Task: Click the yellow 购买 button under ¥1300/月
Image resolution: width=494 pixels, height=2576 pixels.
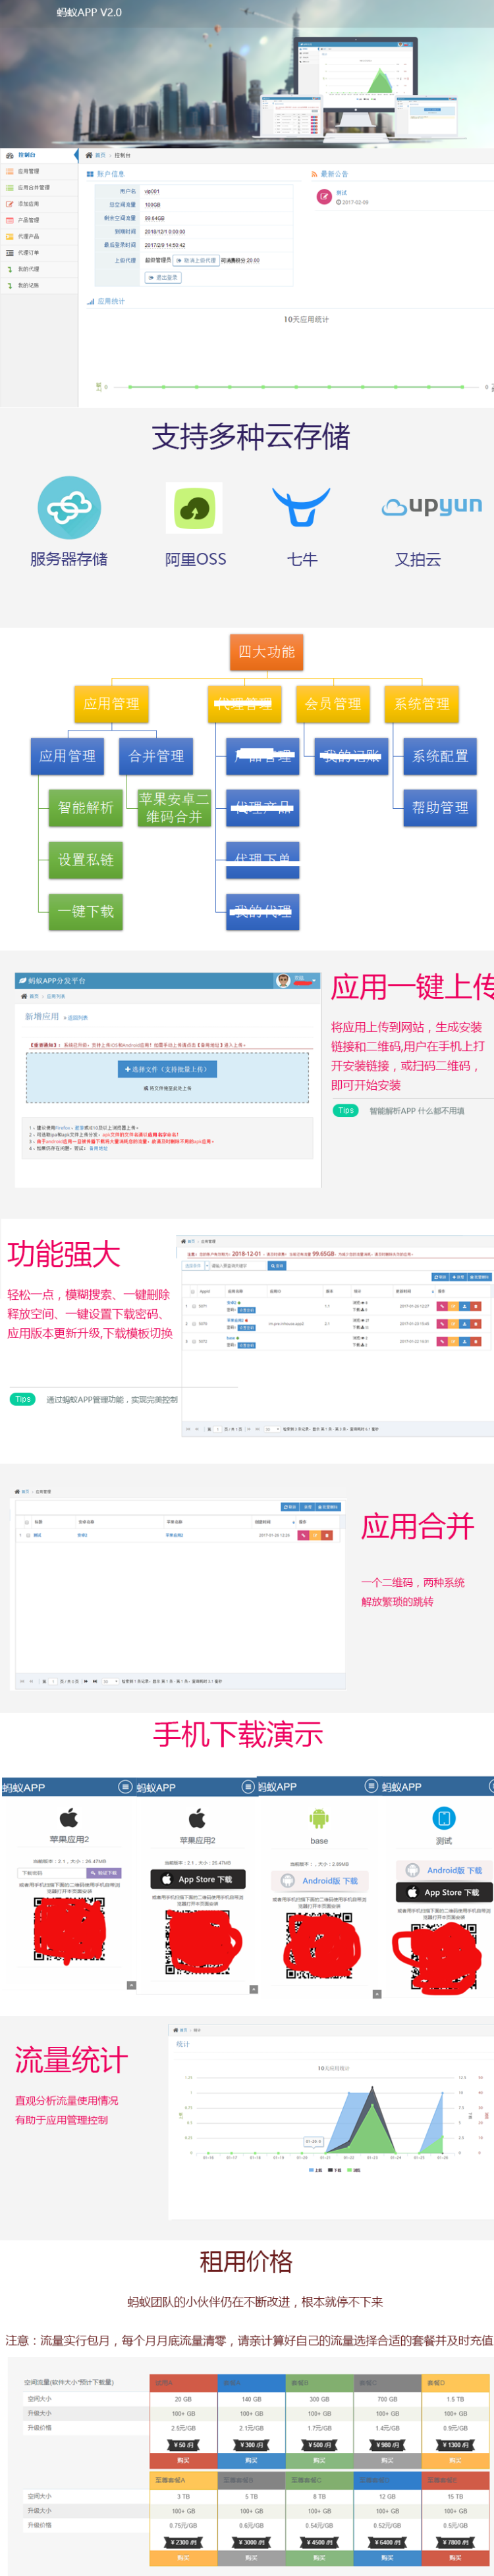Action: tap(455, 2460)
